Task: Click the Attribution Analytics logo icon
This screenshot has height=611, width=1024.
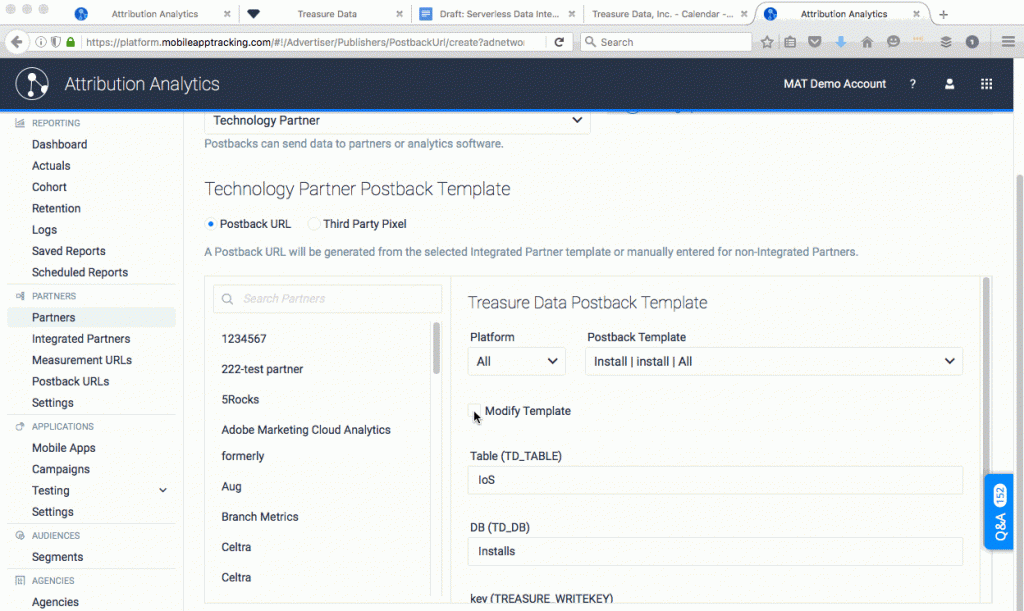Action: tap(32, 84)
